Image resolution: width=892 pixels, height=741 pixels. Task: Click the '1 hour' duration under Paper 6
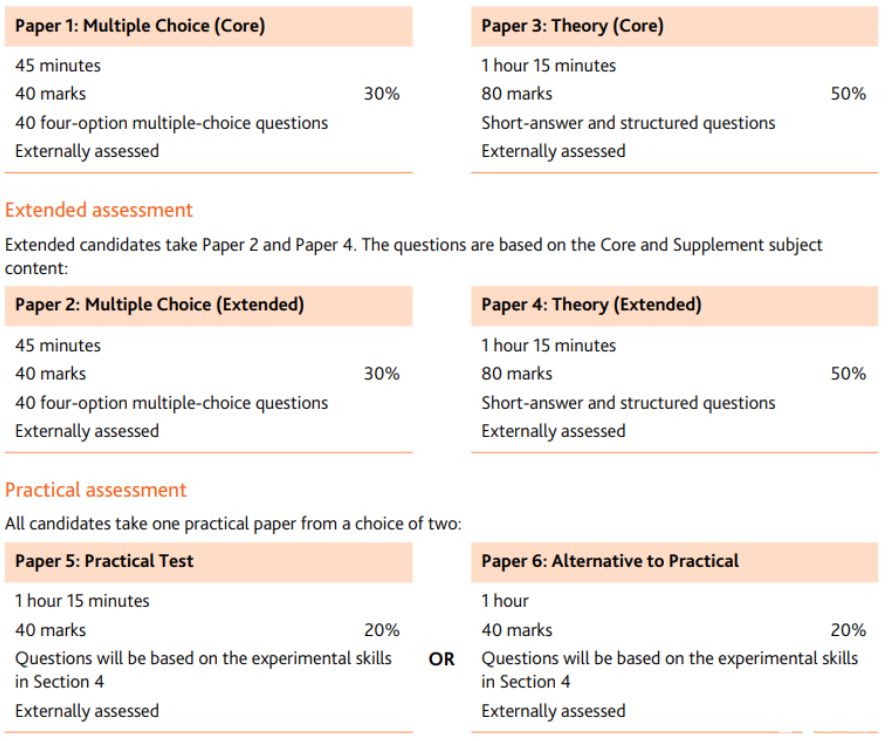click(505, 601)
